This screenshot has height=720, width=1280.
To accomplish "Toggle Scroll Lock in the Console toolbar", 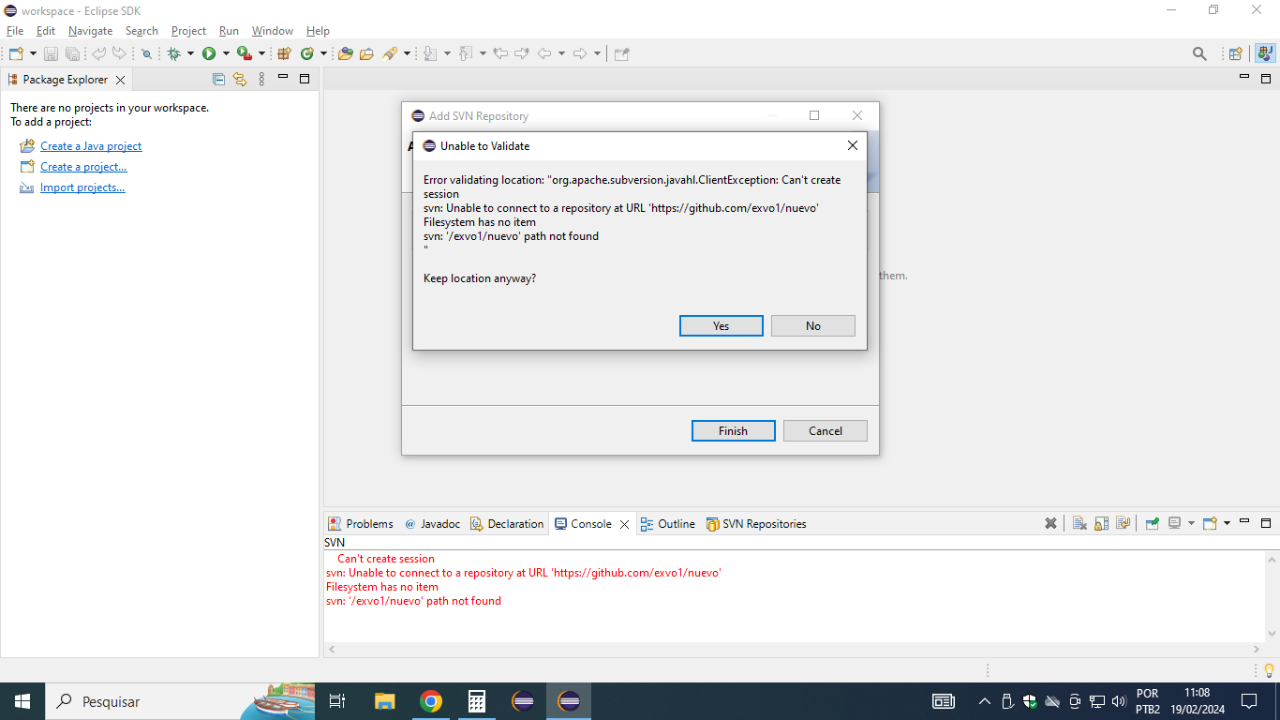I will pyautogui.click(x=1101, y=523).
